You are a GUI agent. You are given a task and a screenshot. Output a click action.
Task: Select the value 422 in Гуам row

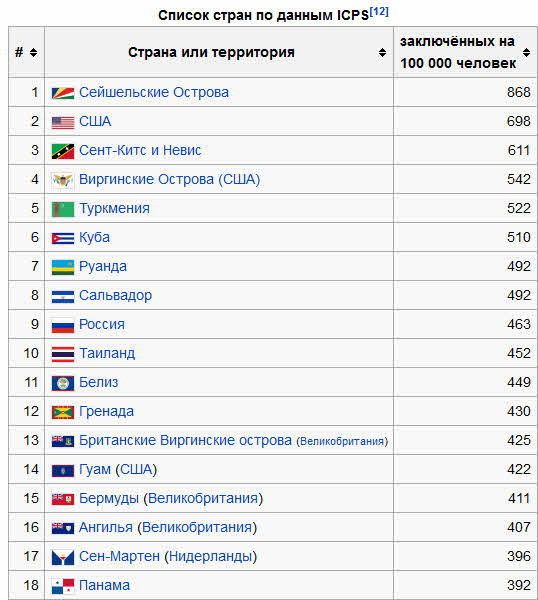[518, 470]
